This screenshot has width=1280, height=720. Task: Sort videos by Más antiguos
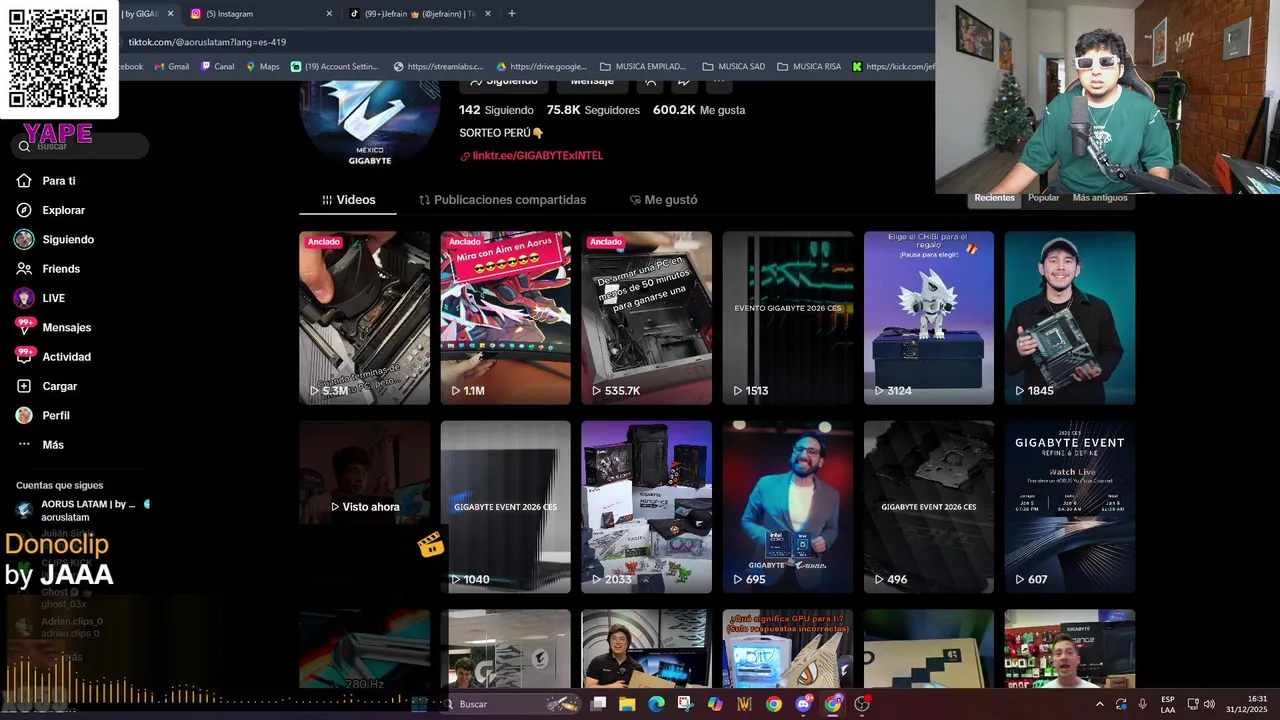point(1099,198)
